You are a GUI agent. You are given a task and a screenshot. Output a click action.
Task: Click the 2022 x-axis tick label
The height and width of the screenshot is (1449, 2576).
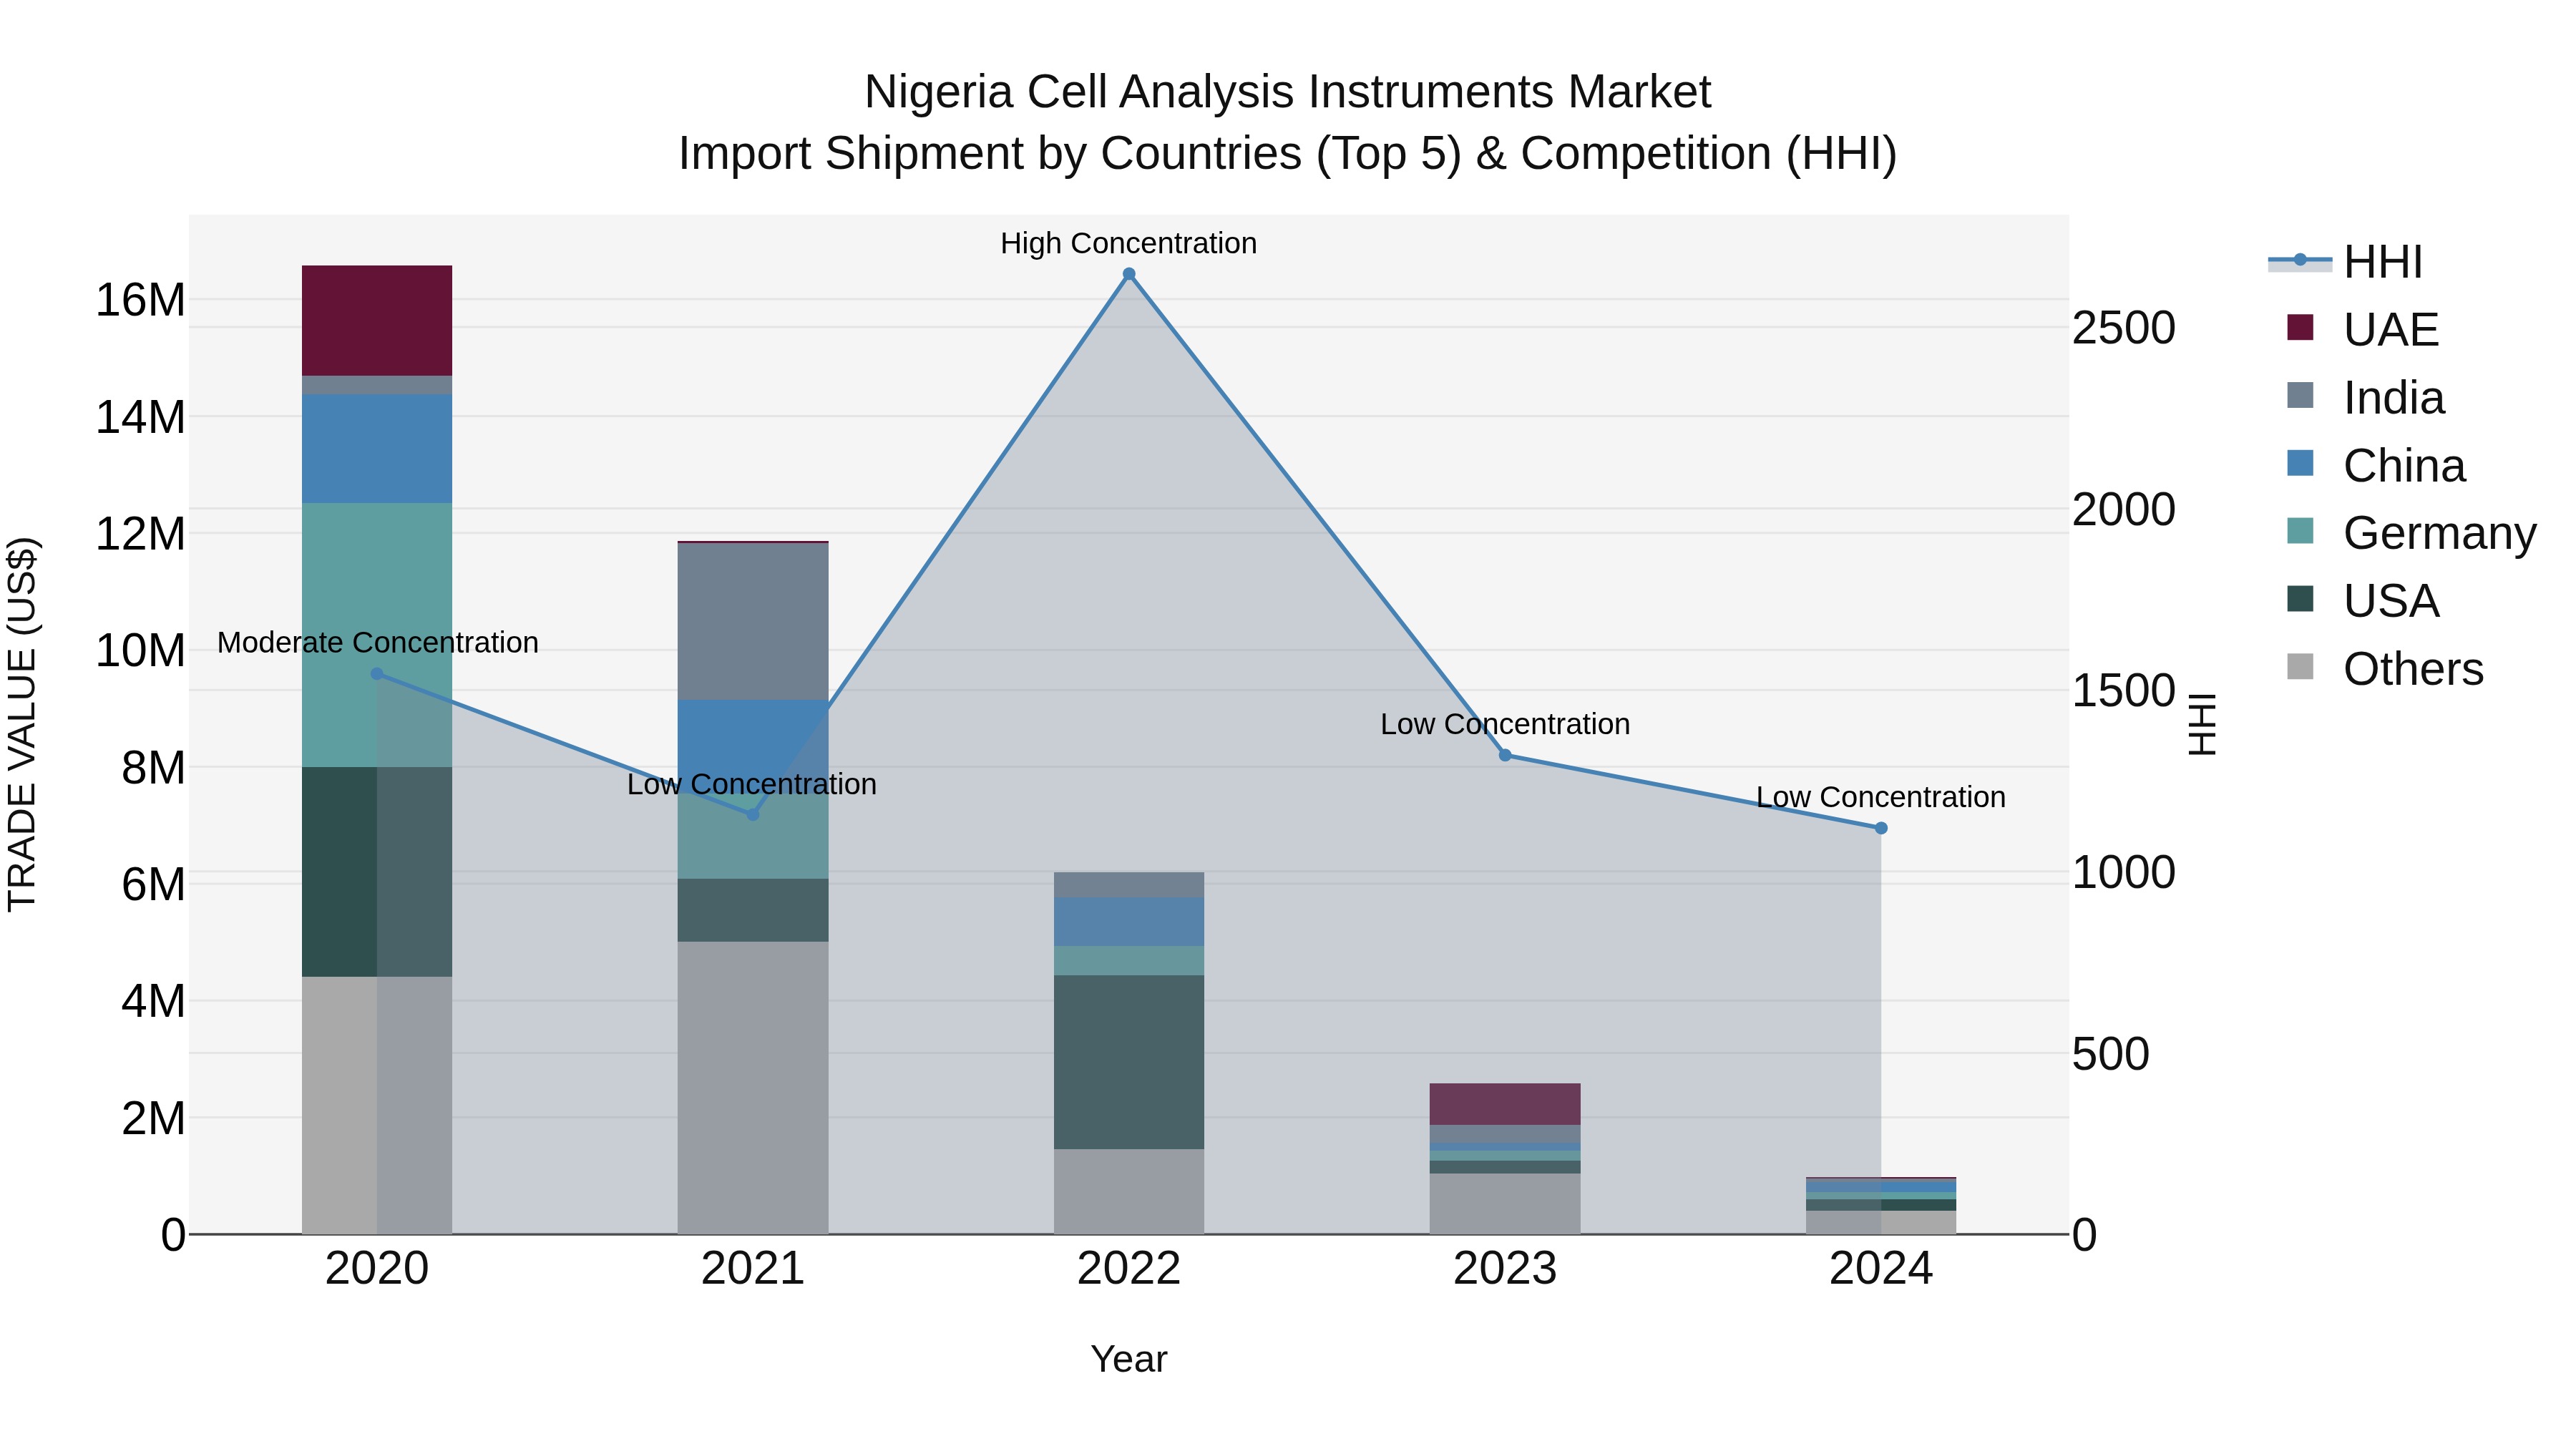click(x=1129, y=1269)
